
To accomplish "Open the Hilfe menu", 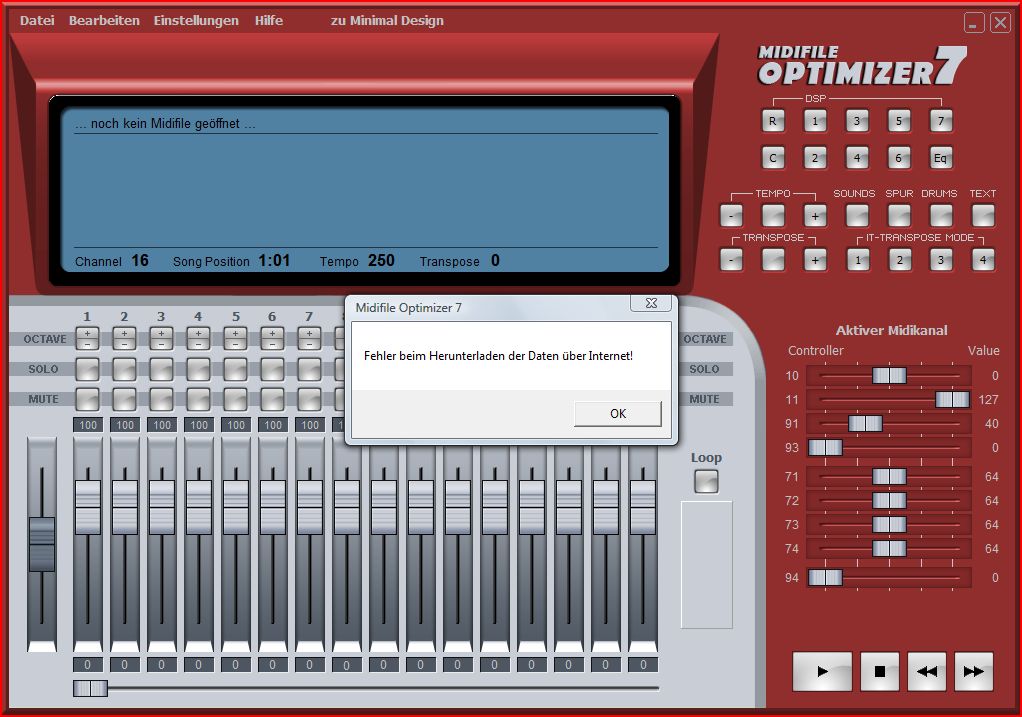I will 269,20.
